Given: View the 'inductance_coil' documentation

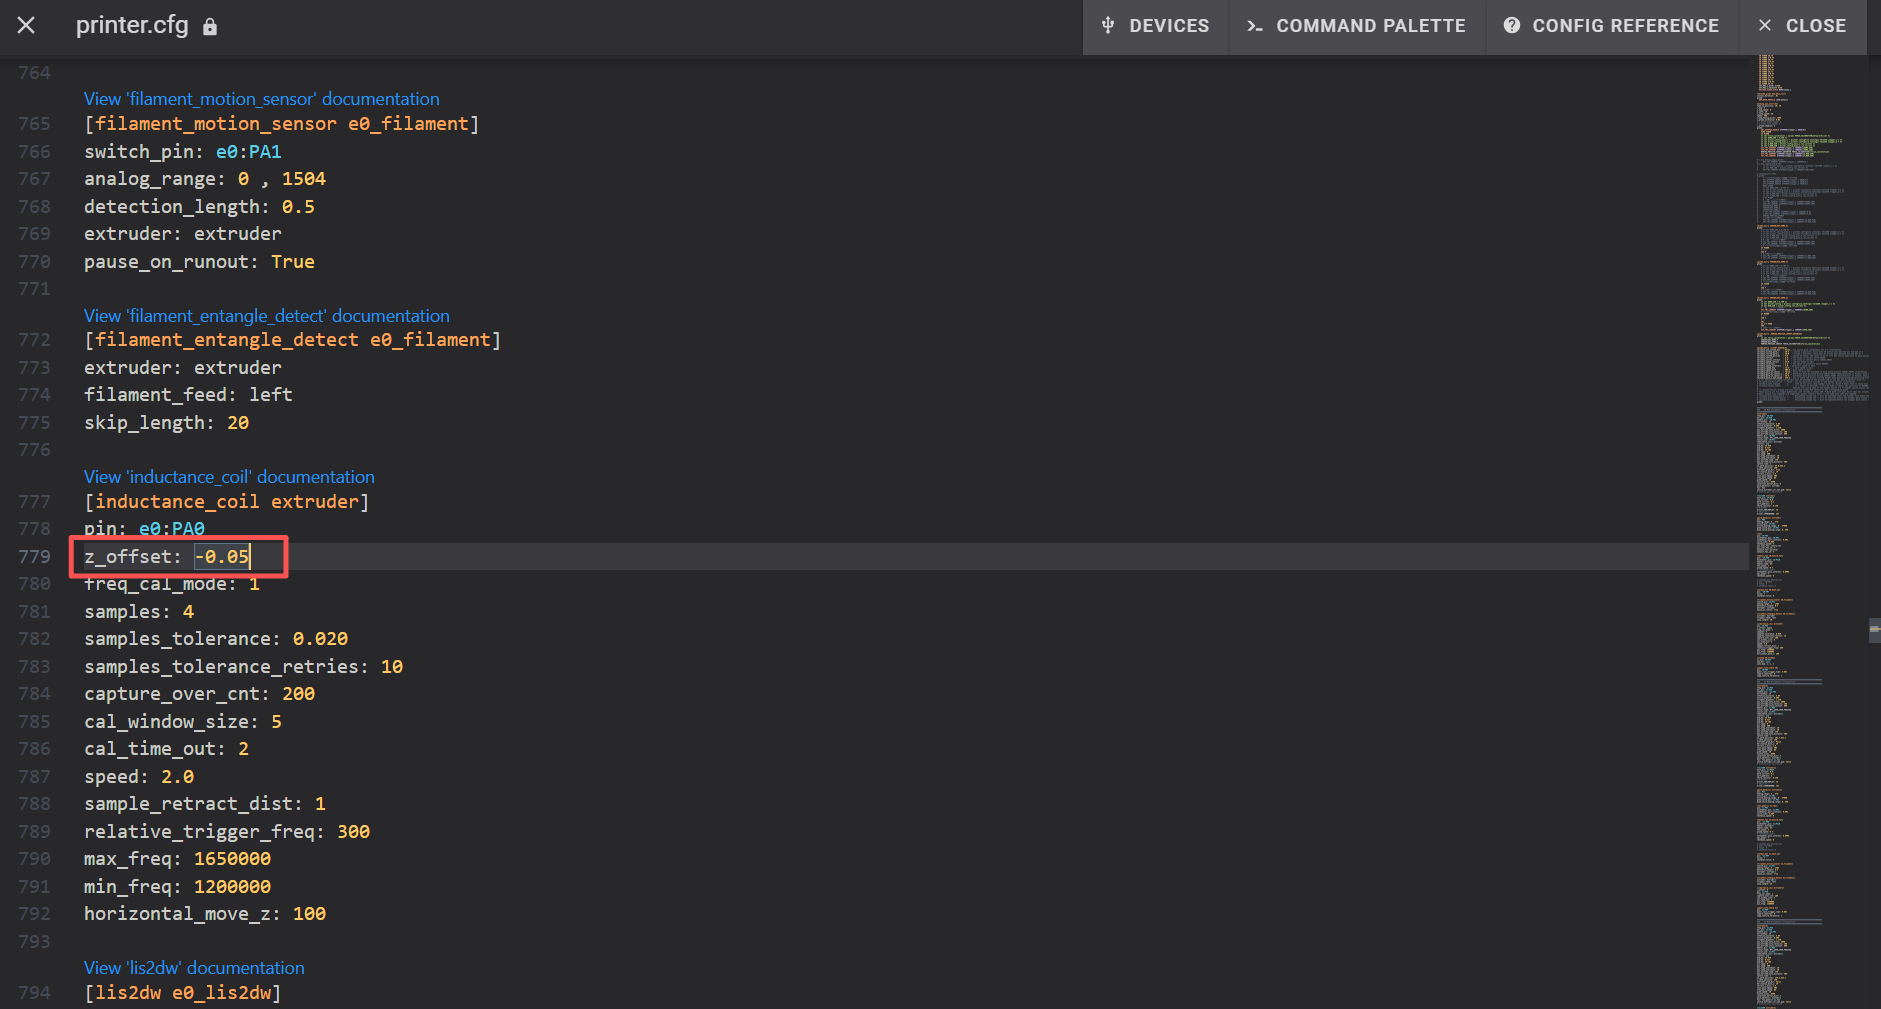Looking at the screenshot, I should (229, 477).
